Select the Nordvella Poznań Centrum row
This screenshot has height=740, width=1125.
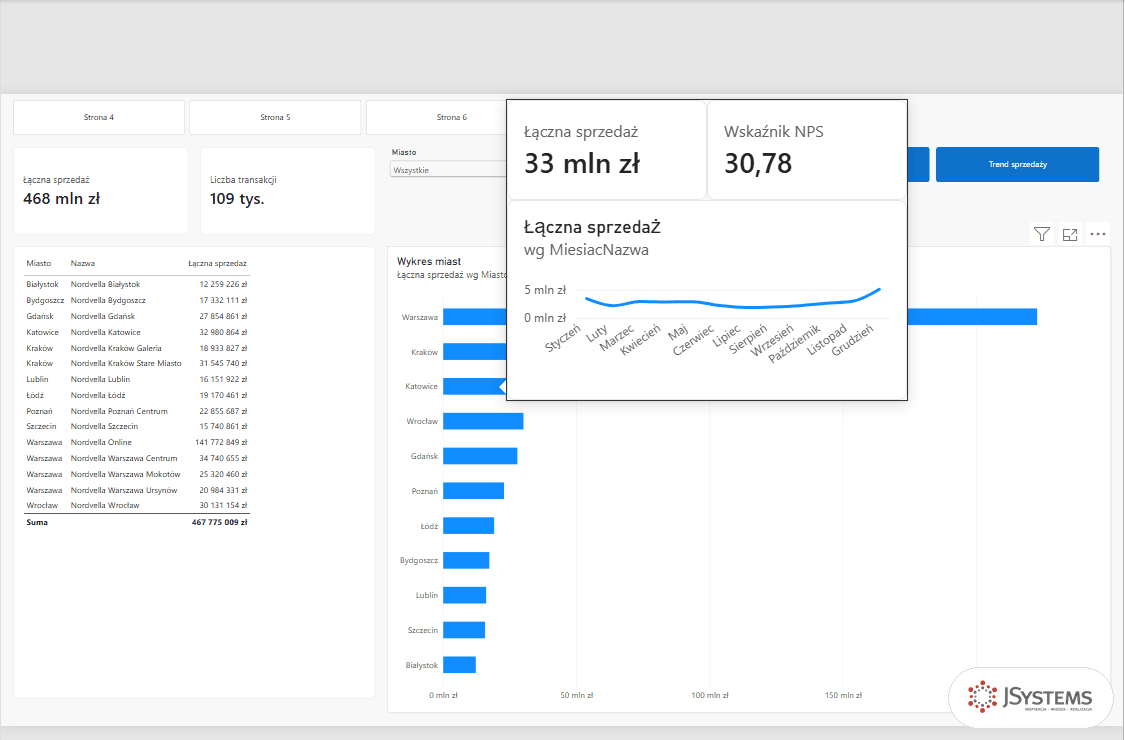point(136,411)
